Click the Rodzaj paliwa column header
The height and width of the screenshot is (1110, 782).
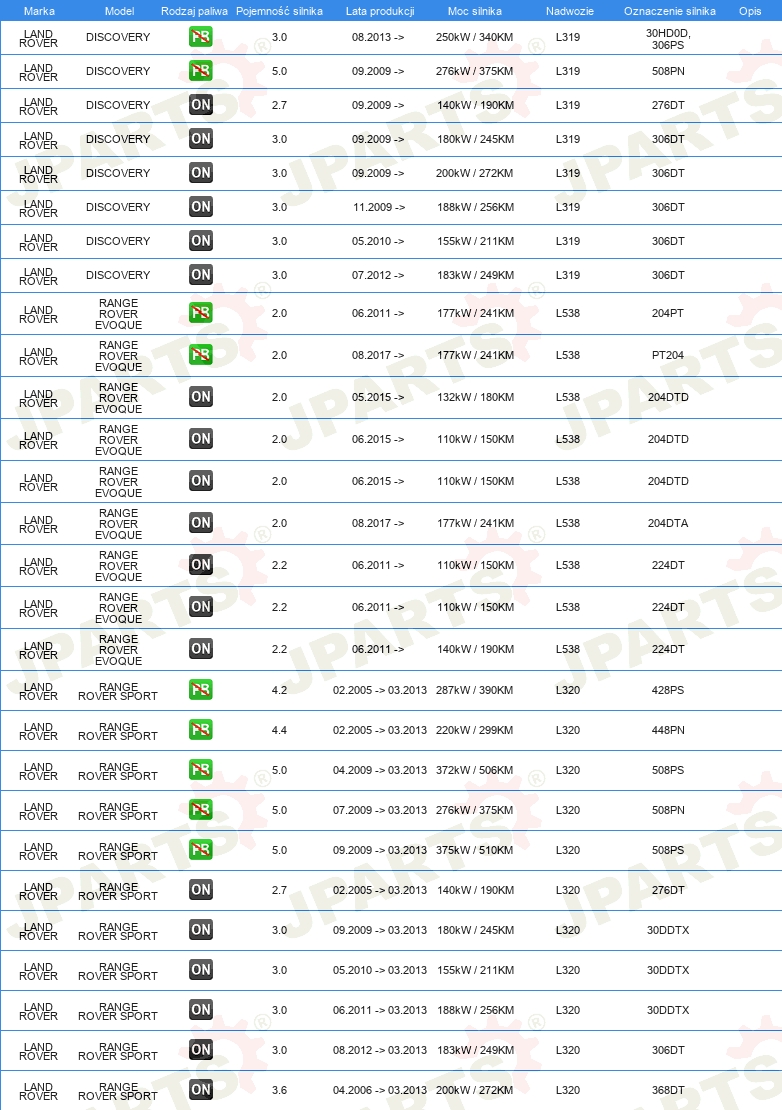coord(194,11)
